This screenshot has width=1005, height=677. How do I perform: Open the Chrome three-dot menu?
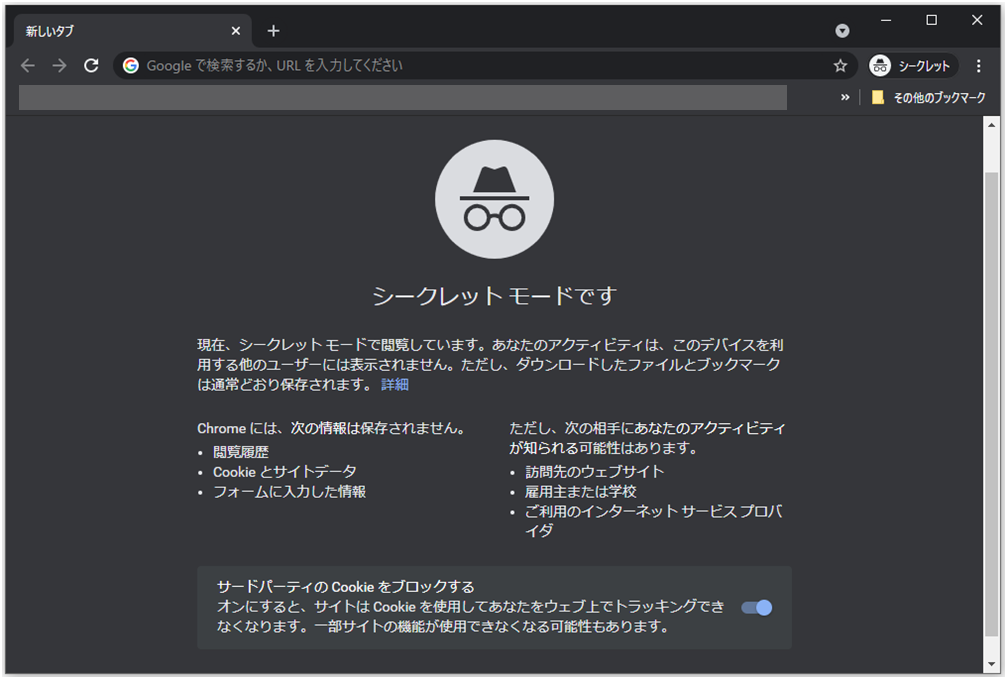tap(978, 65)
